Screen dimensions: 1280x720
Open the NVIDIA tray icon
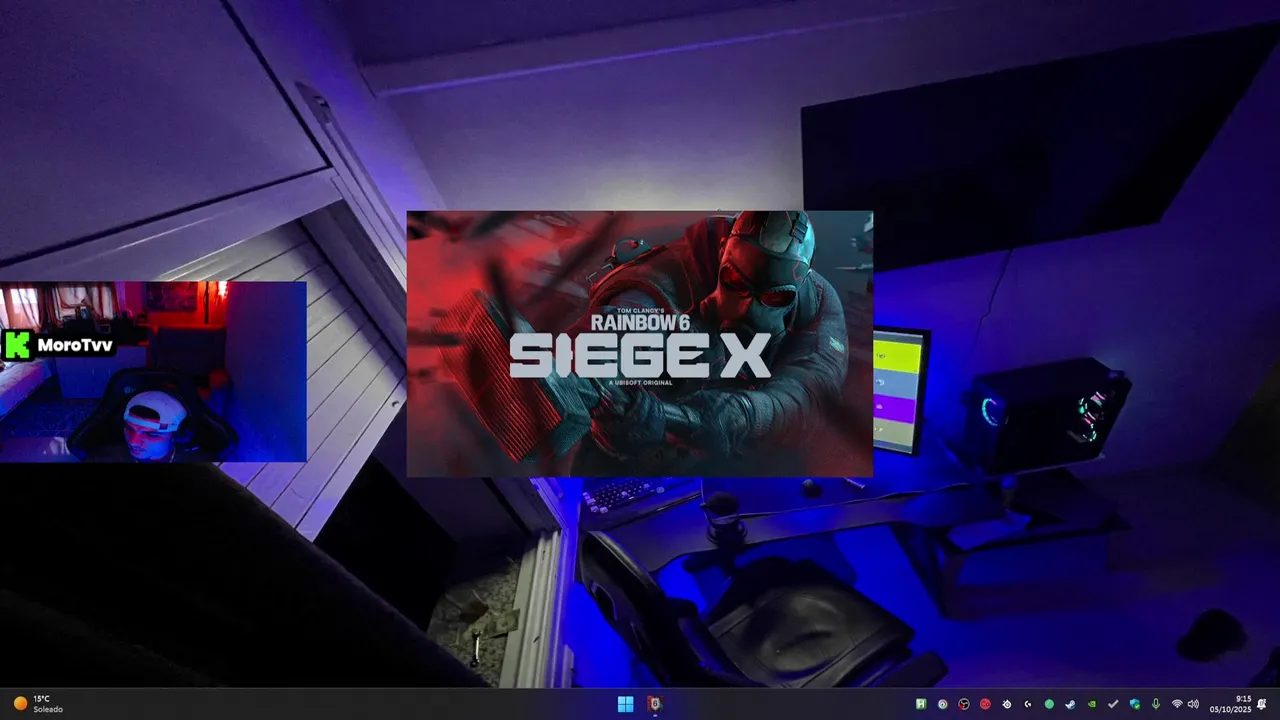[x=1092, y=704]
